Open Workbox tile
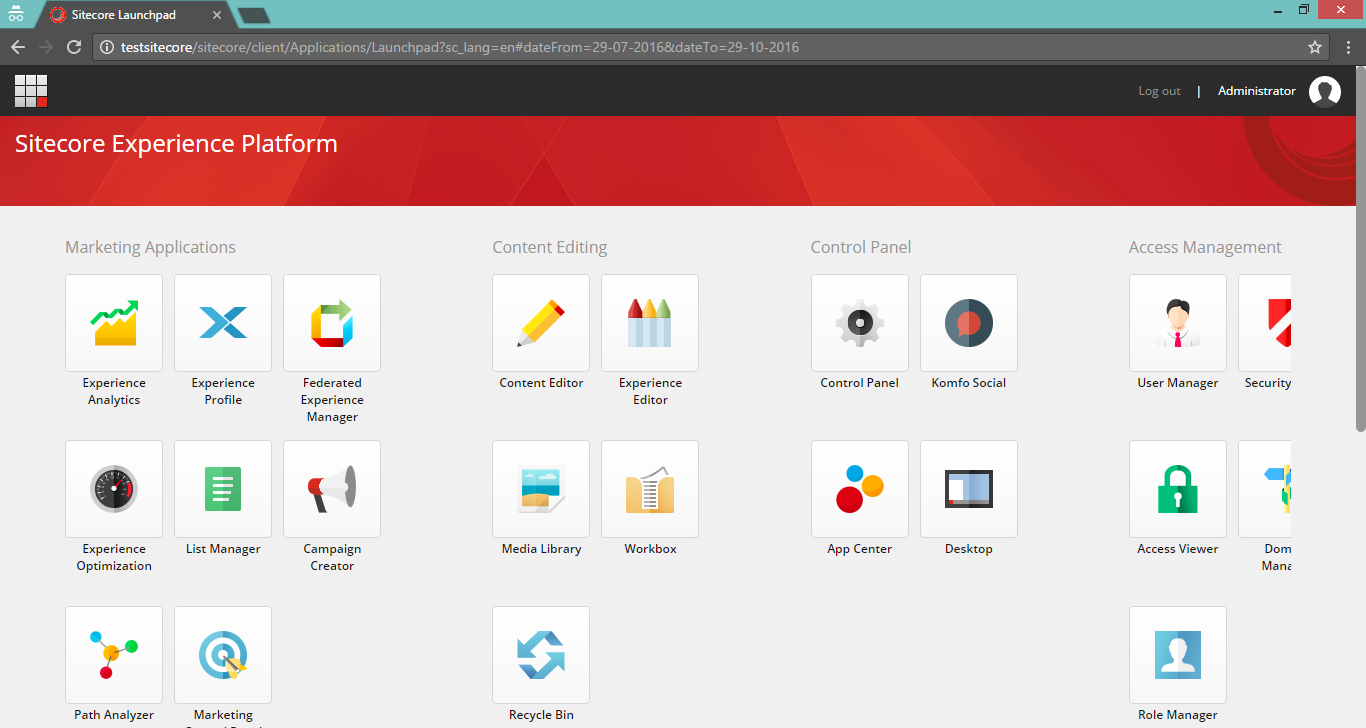Screen dimensions: 1366x728 (x=650, y=489)
